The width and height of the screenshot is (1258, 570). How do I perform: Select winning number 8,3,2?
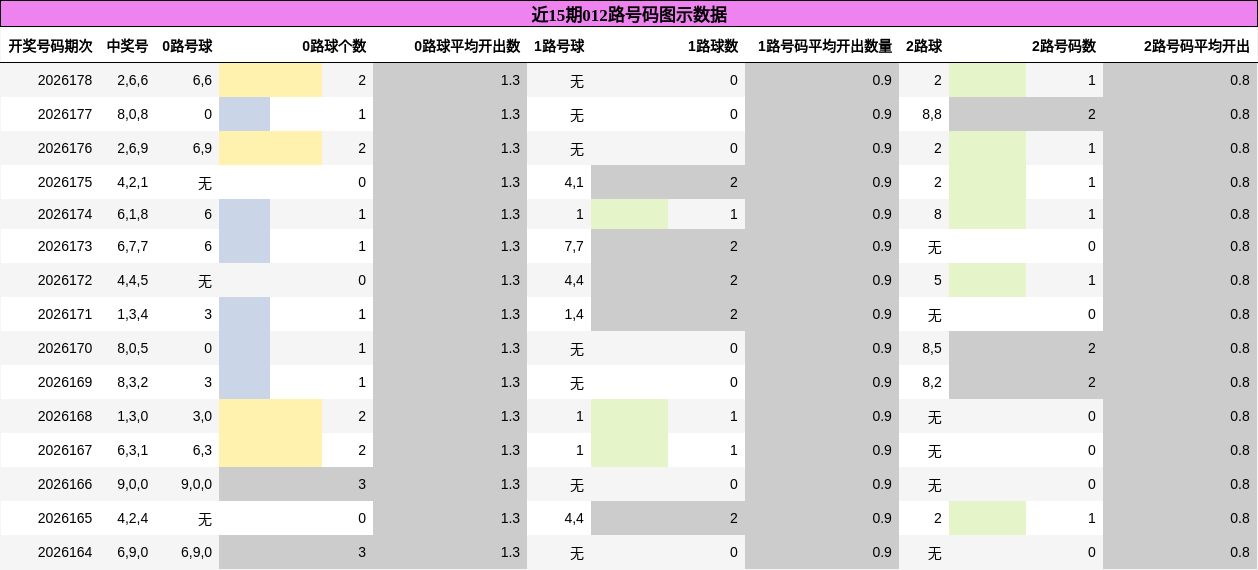[132, 382]
